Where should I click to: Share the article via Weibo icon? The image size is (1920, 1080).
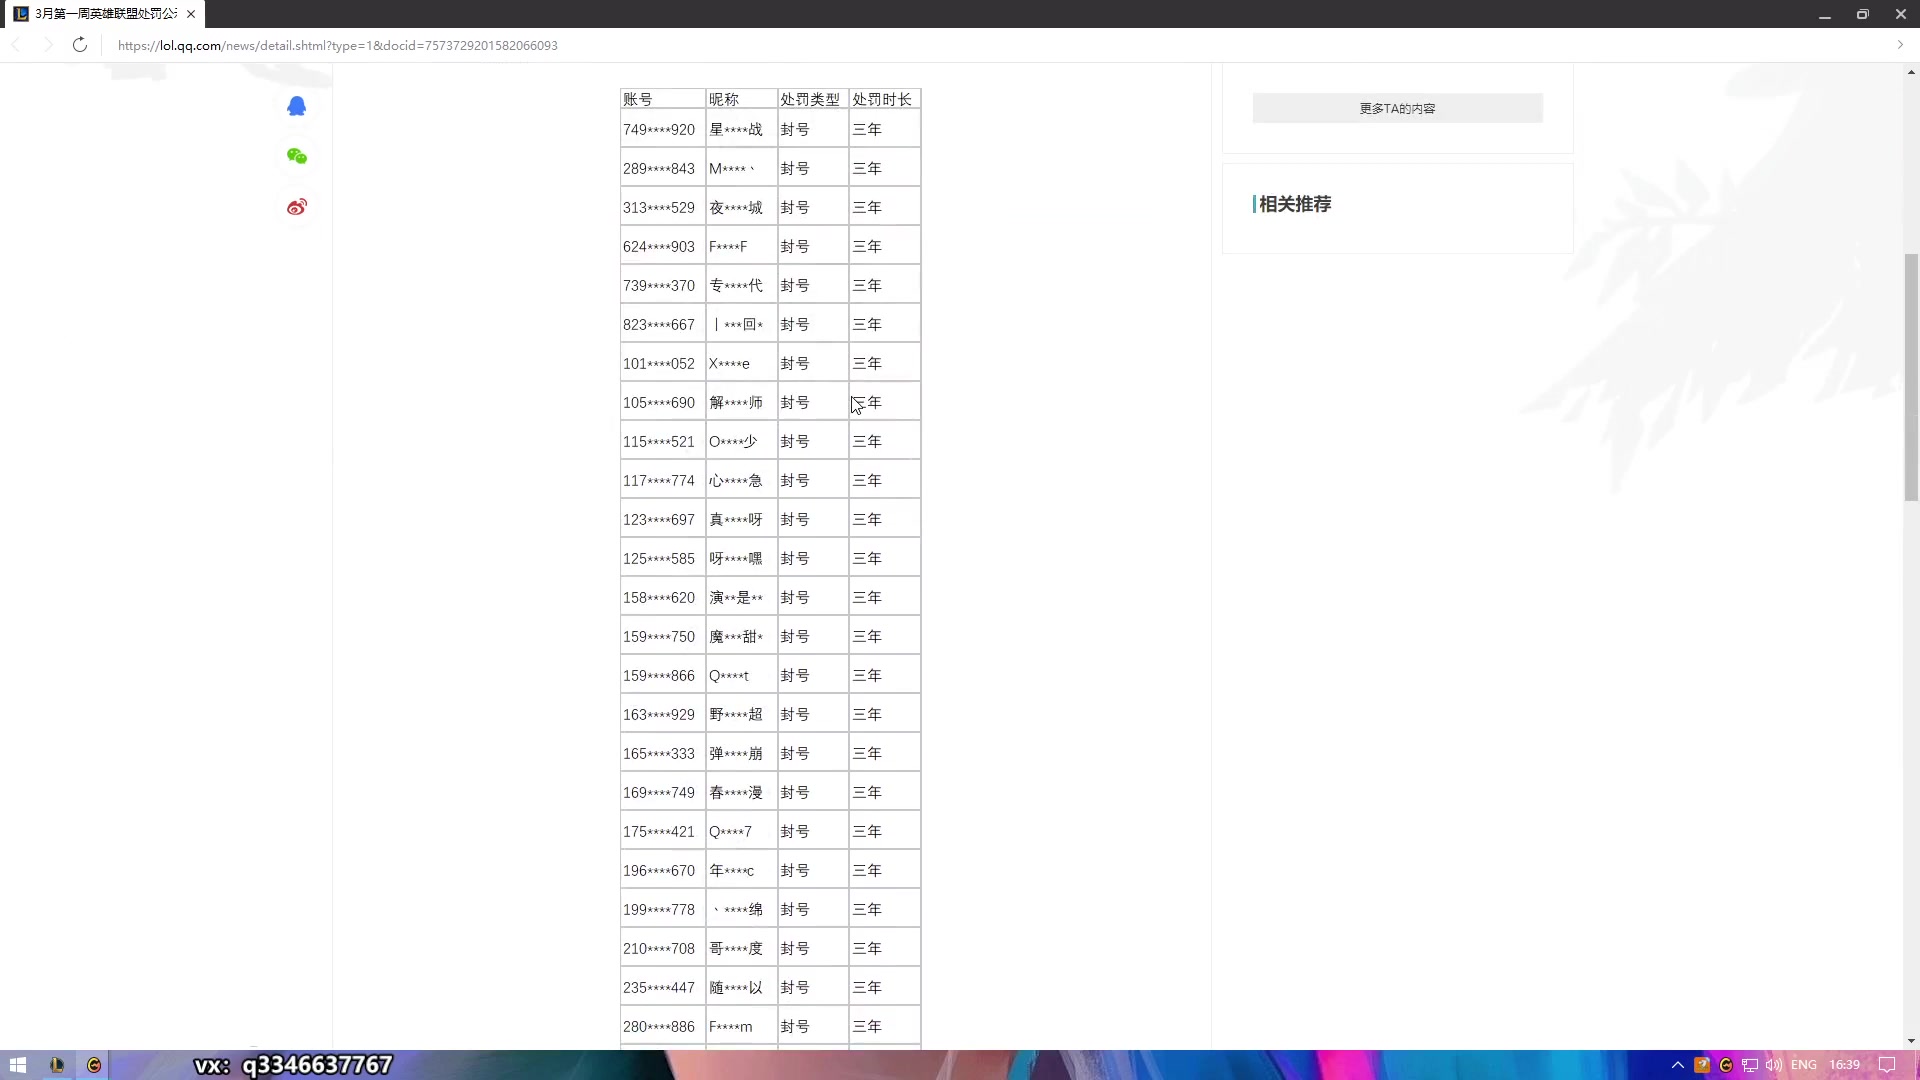(296, 207)
